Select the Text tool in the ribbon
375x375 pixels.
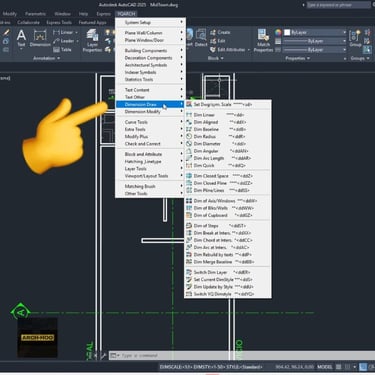pyautogui.click(x=21, y=38)
